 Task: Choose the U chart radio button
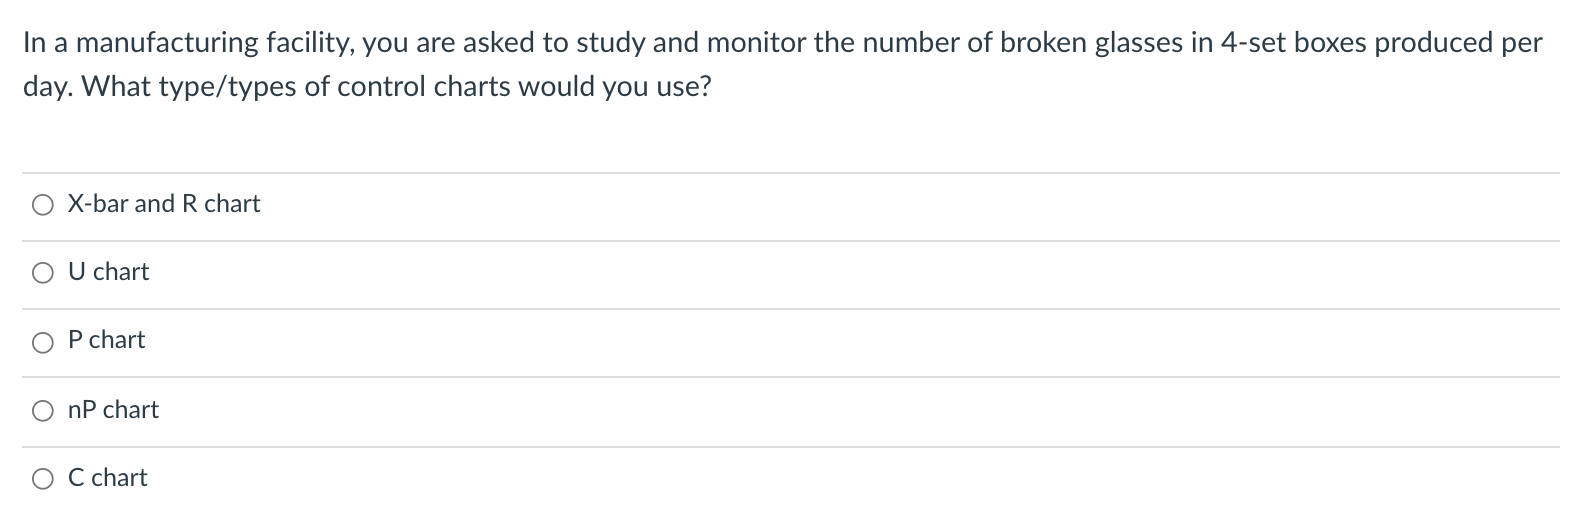pyautogui.click(x=42, y=273)
